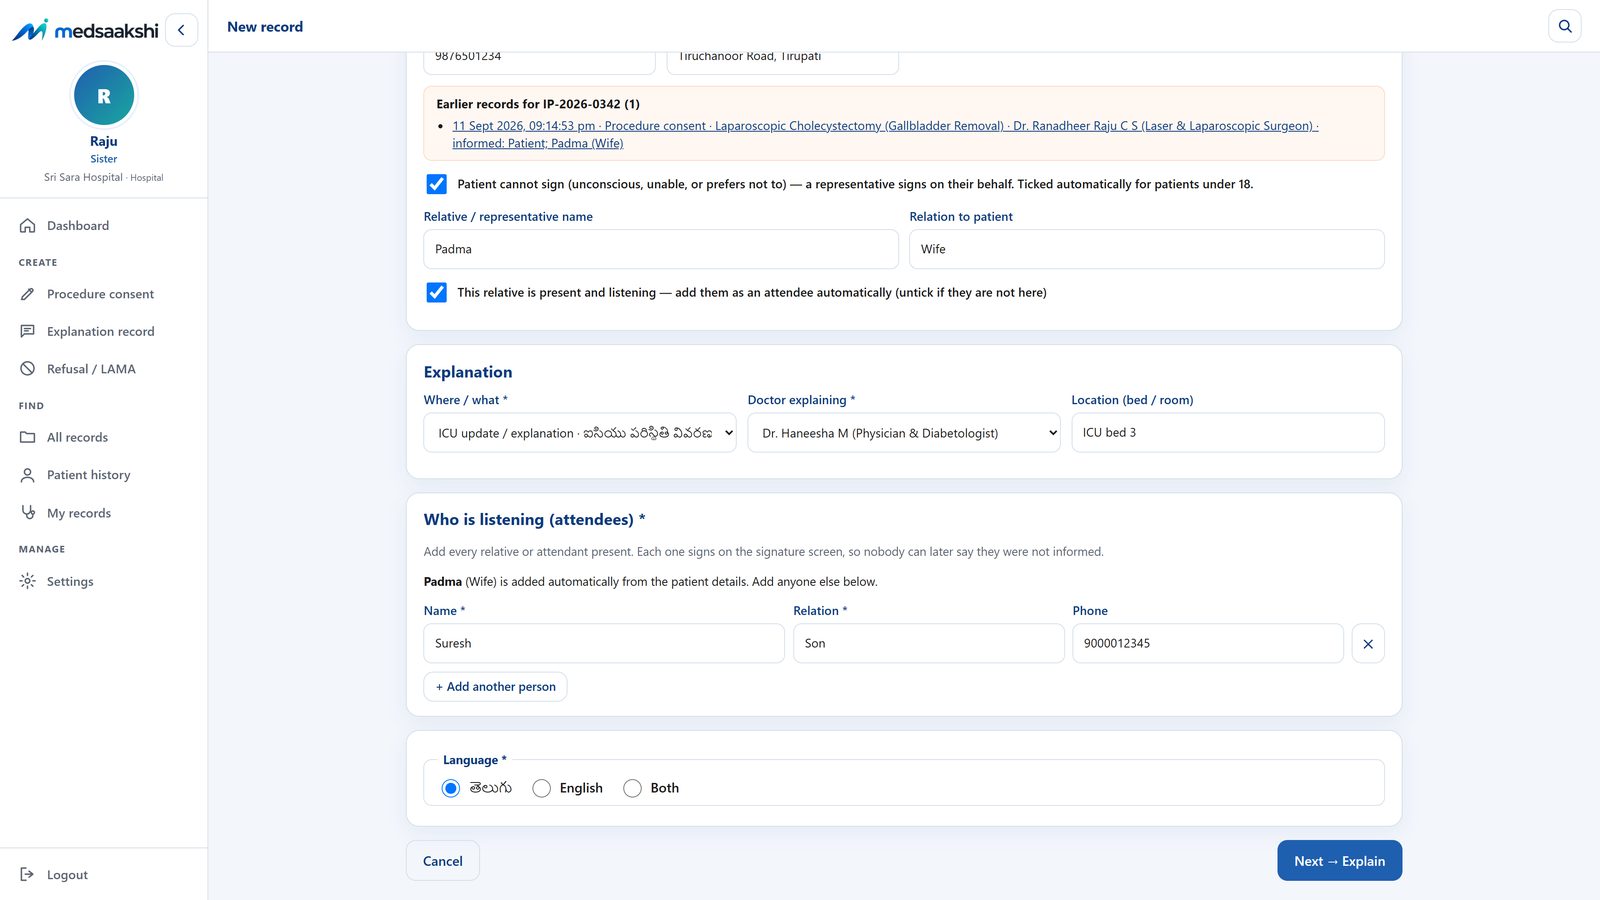
Task: Open the 'Doctor explaining' dropdown
Action: click(x=904, y=433)
